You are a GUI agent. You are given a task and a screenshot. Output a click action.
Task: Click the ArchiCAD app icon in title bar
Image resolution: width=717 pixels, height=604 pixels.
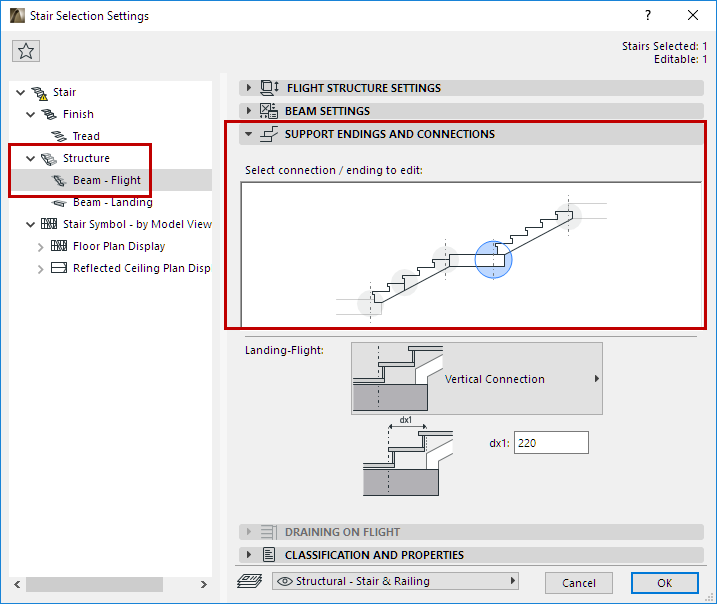click(x=17, y=16)
